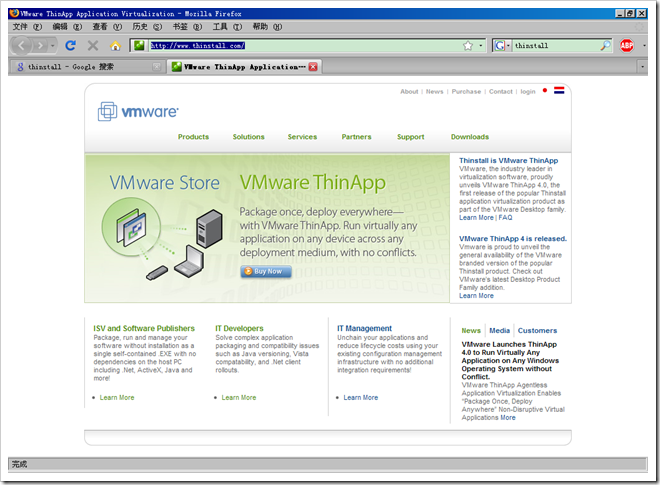Open the address bar history dropdown
The image size is (660, 485).
coord(481,45)
